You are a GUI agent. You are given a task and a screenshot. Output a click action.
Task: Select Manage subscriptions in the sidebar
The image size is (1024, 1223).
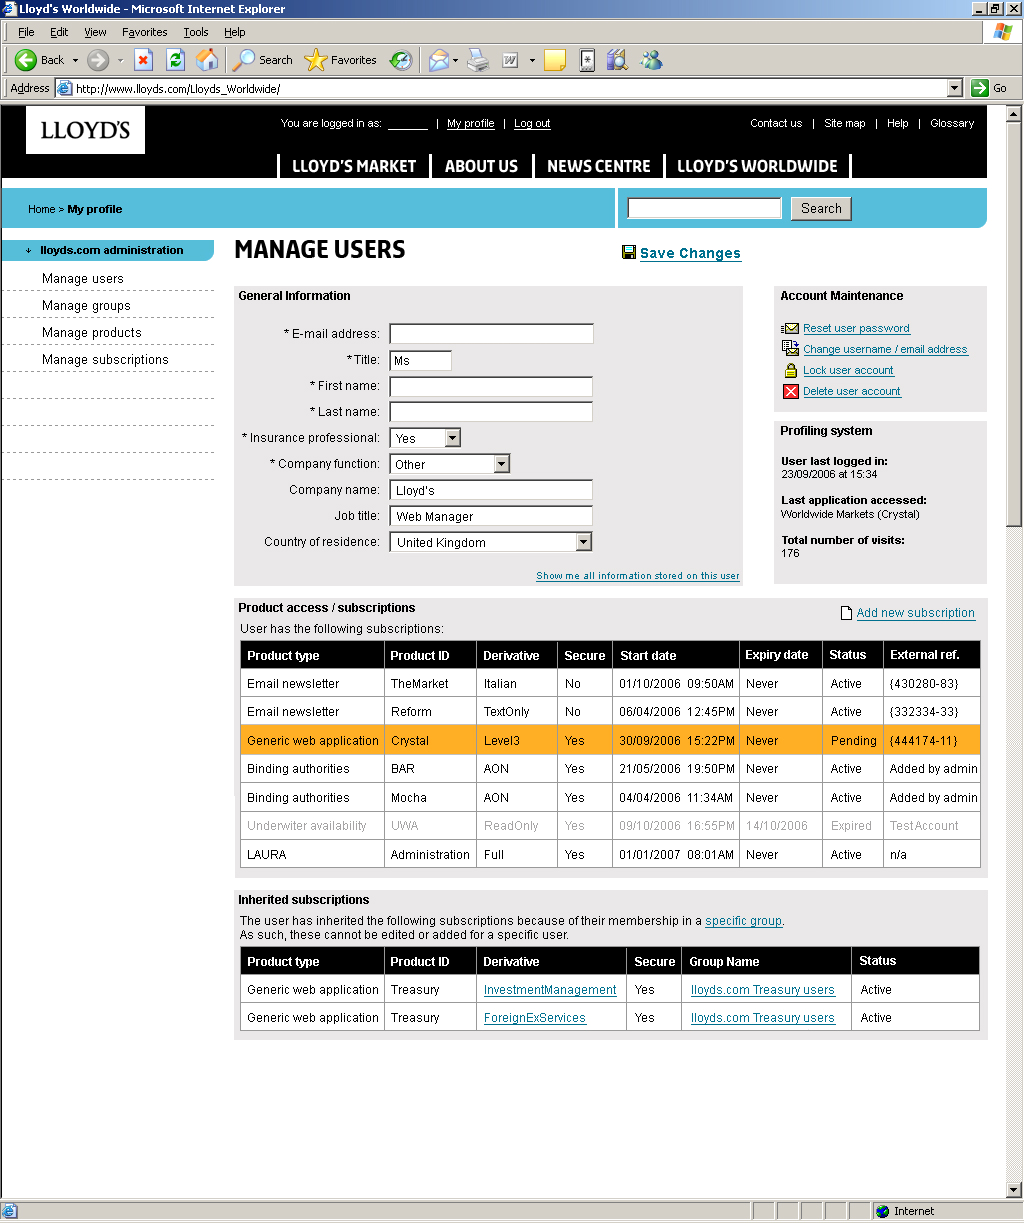click(105, 360)
